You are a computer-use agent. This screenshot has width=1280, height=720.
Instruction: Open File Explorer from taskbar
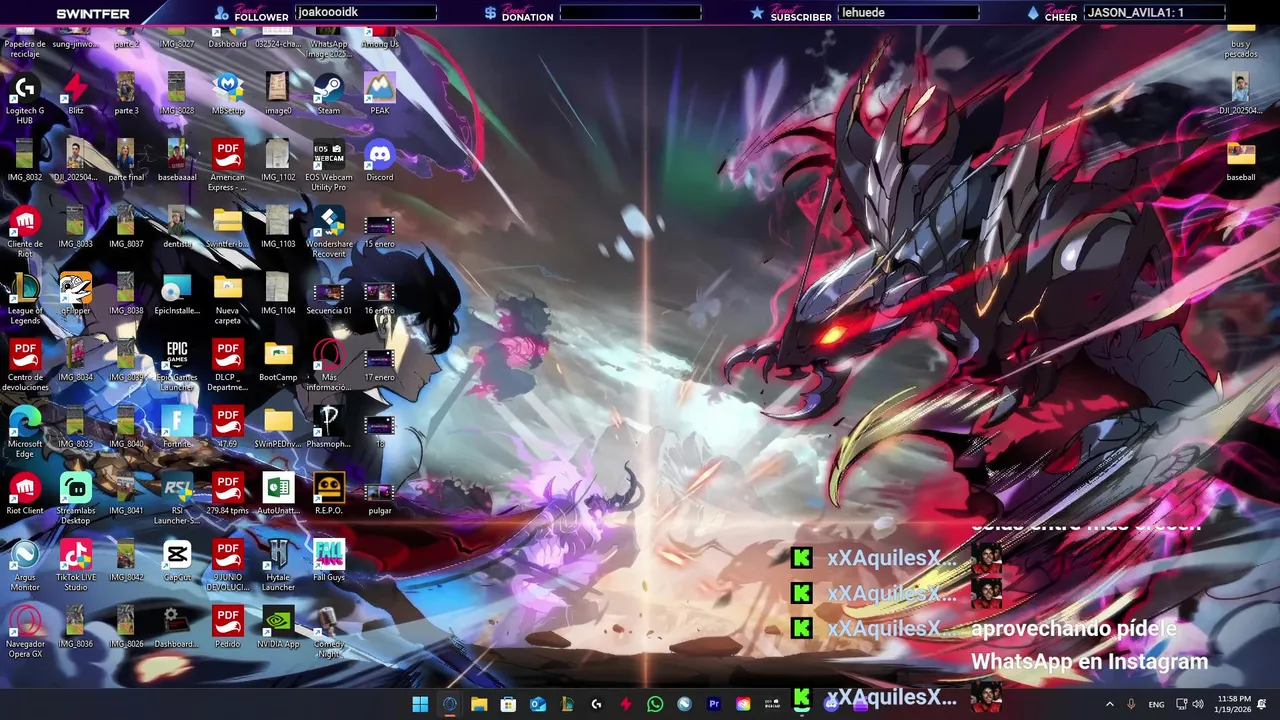pyautogui.click(x=479, y=704)
